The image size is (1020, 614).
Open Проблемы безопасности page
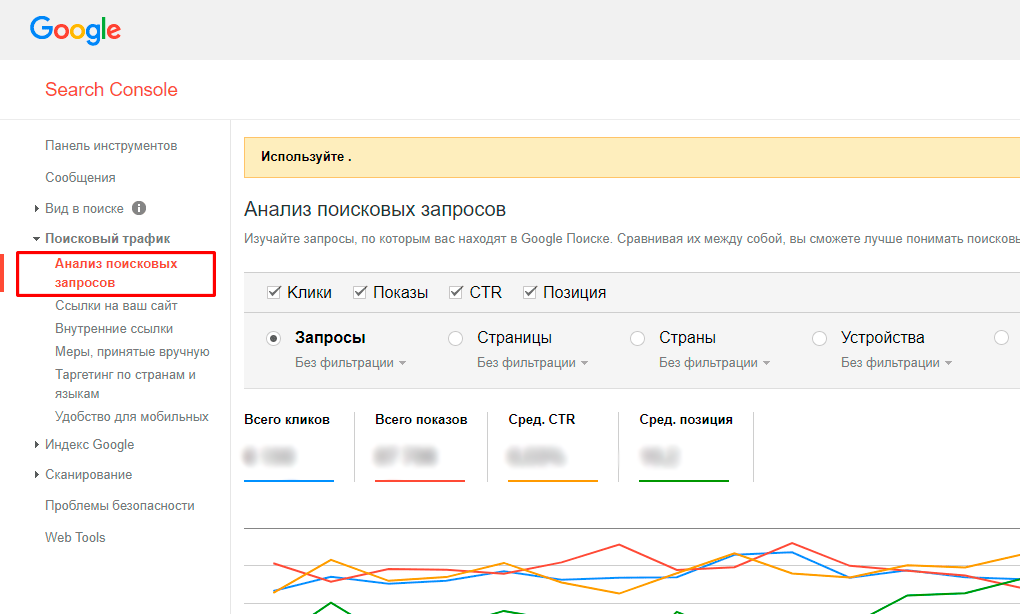click(120, 505)
